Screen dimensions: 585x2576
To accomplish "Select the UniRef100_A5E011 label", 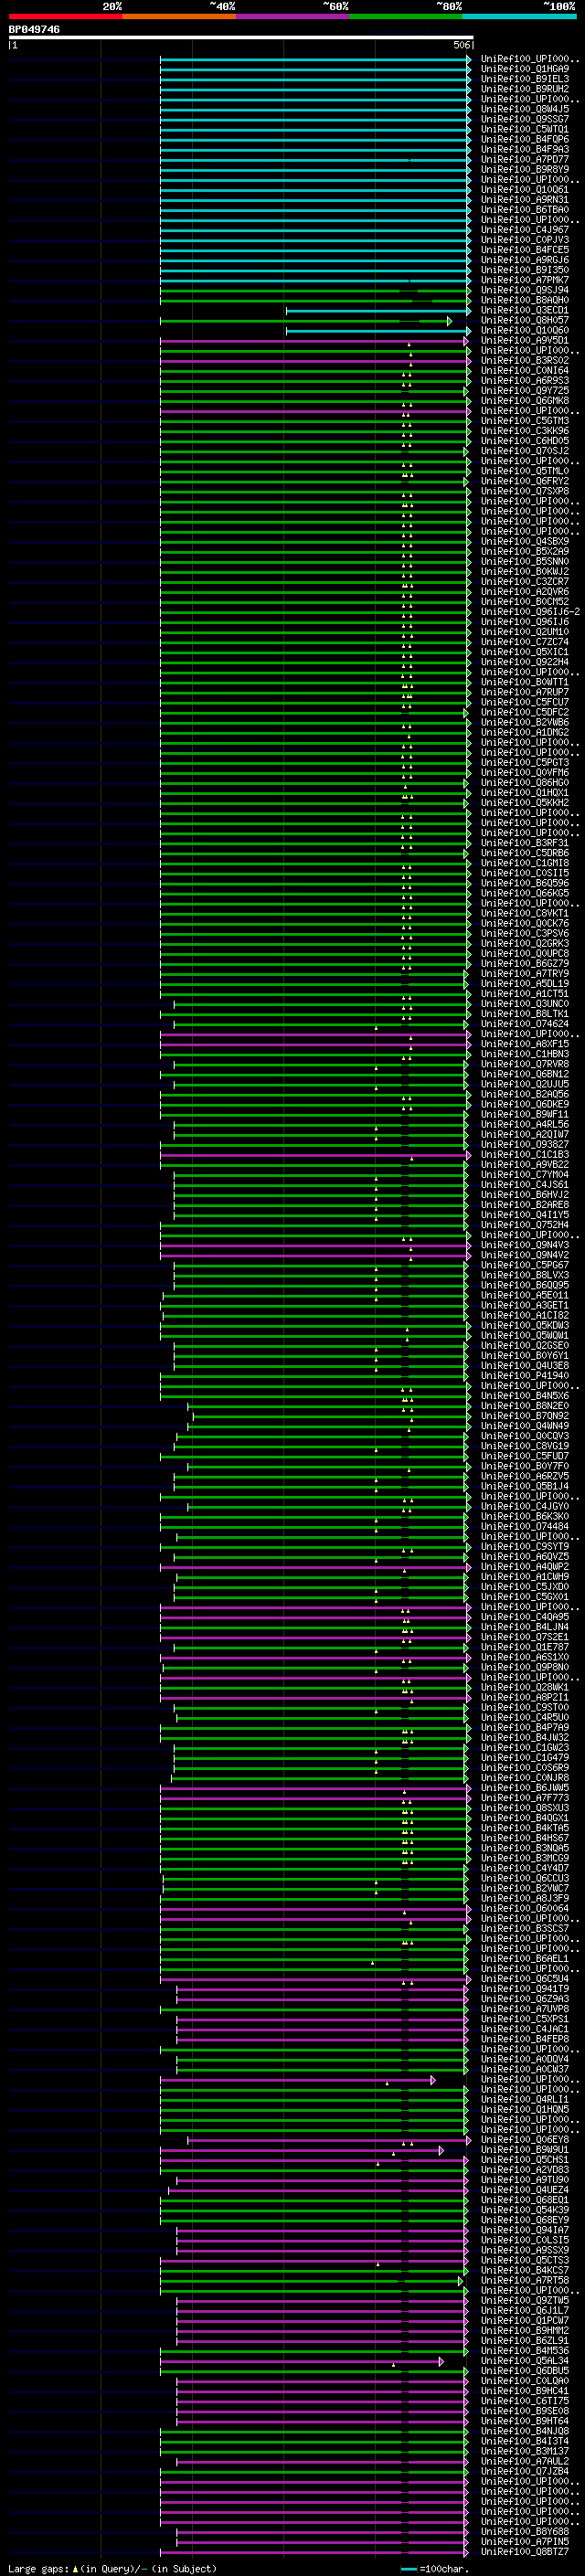I will [525, 1296].
